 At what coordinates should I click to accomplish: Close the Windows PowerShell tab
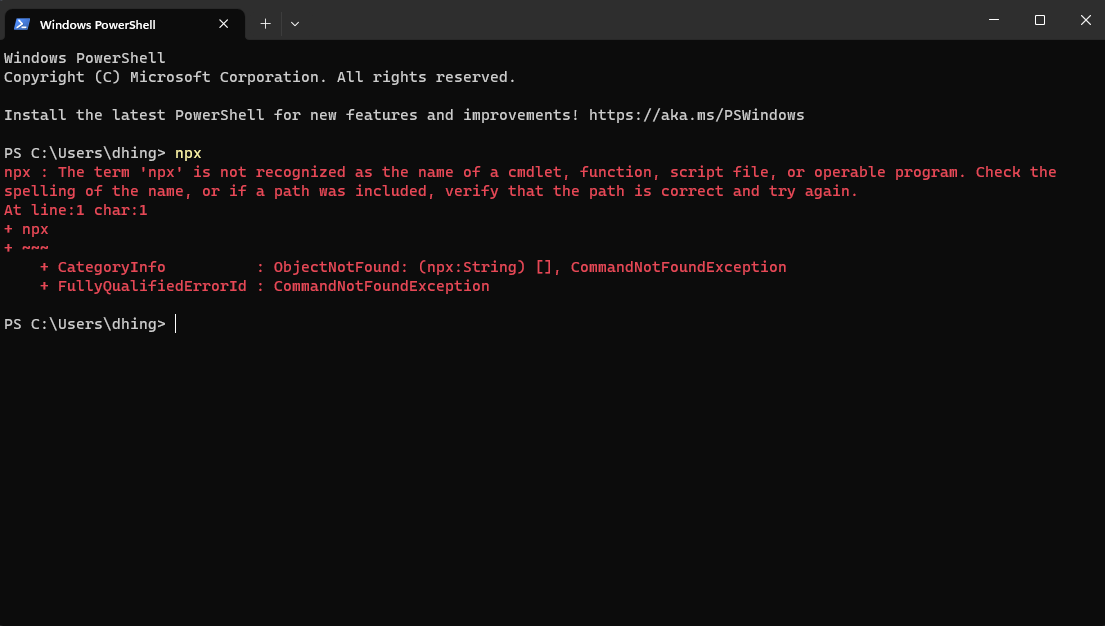coord(224,23)
